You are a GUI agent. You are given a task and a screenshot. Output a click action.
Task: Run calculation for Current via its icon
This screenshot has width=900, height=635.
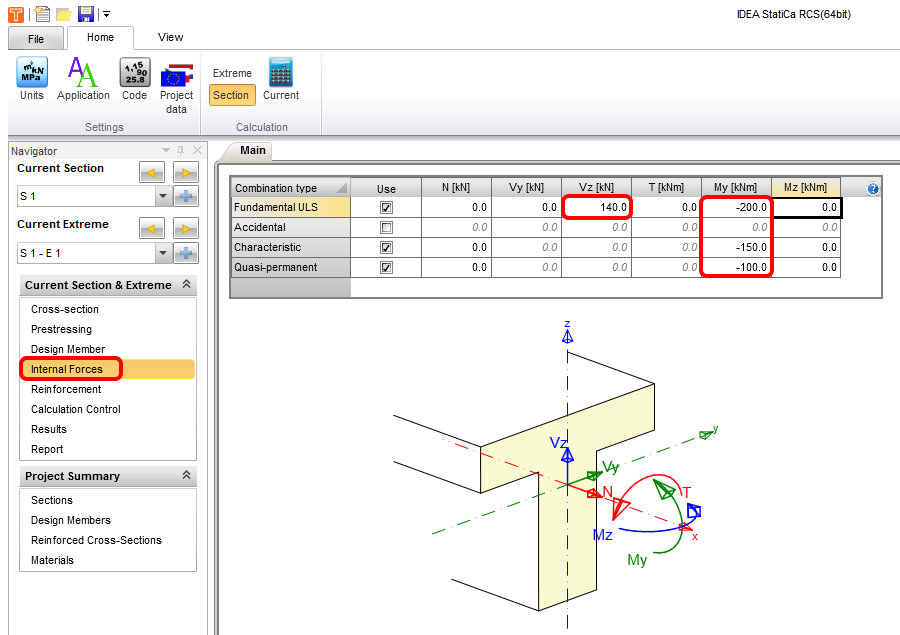coord(280,73)
